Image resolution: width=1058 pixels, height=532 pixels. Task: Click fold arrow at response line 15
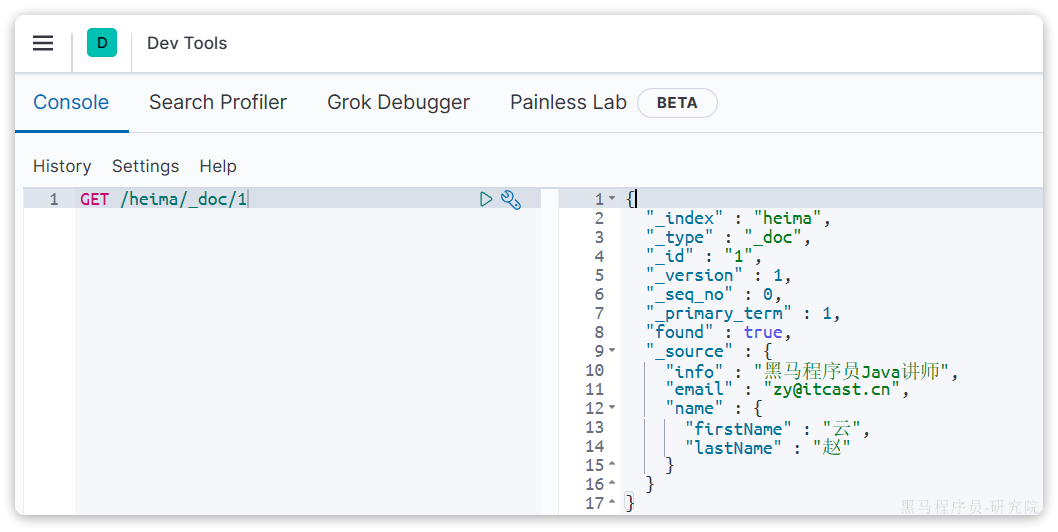pos(612,465)
